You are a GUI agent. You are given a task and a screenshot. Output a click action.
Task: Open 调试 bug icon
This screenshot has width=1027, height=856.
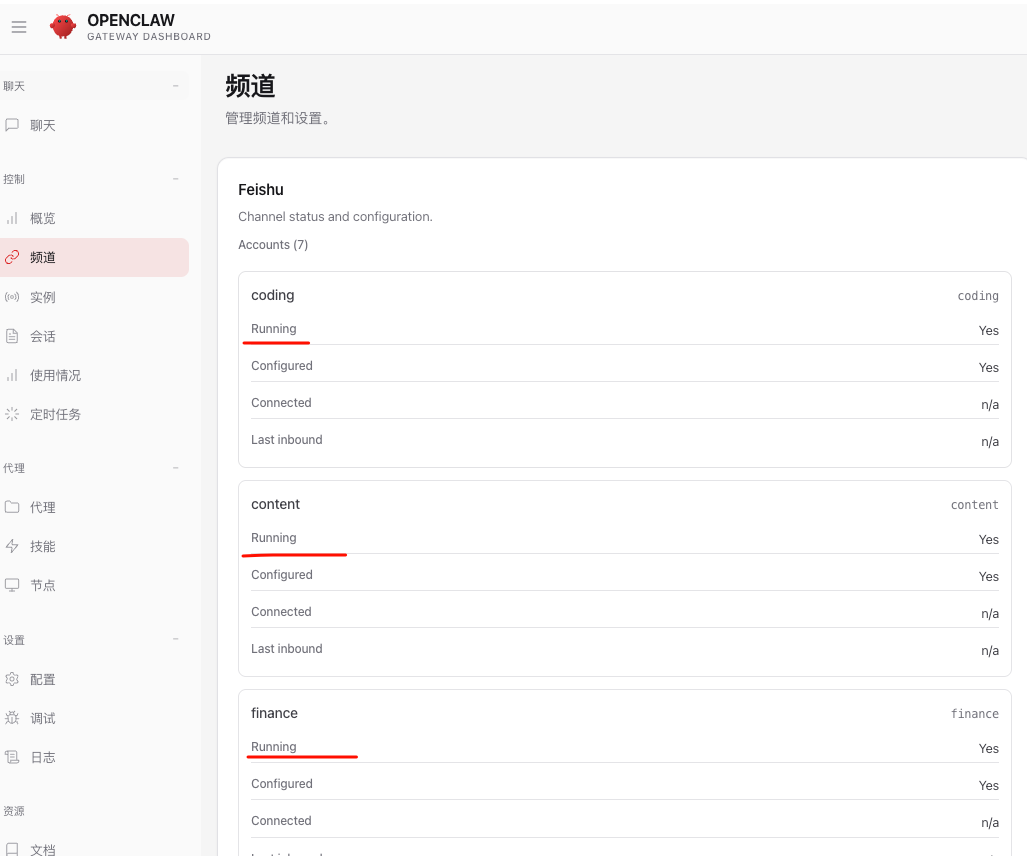(x=12, y=718)
